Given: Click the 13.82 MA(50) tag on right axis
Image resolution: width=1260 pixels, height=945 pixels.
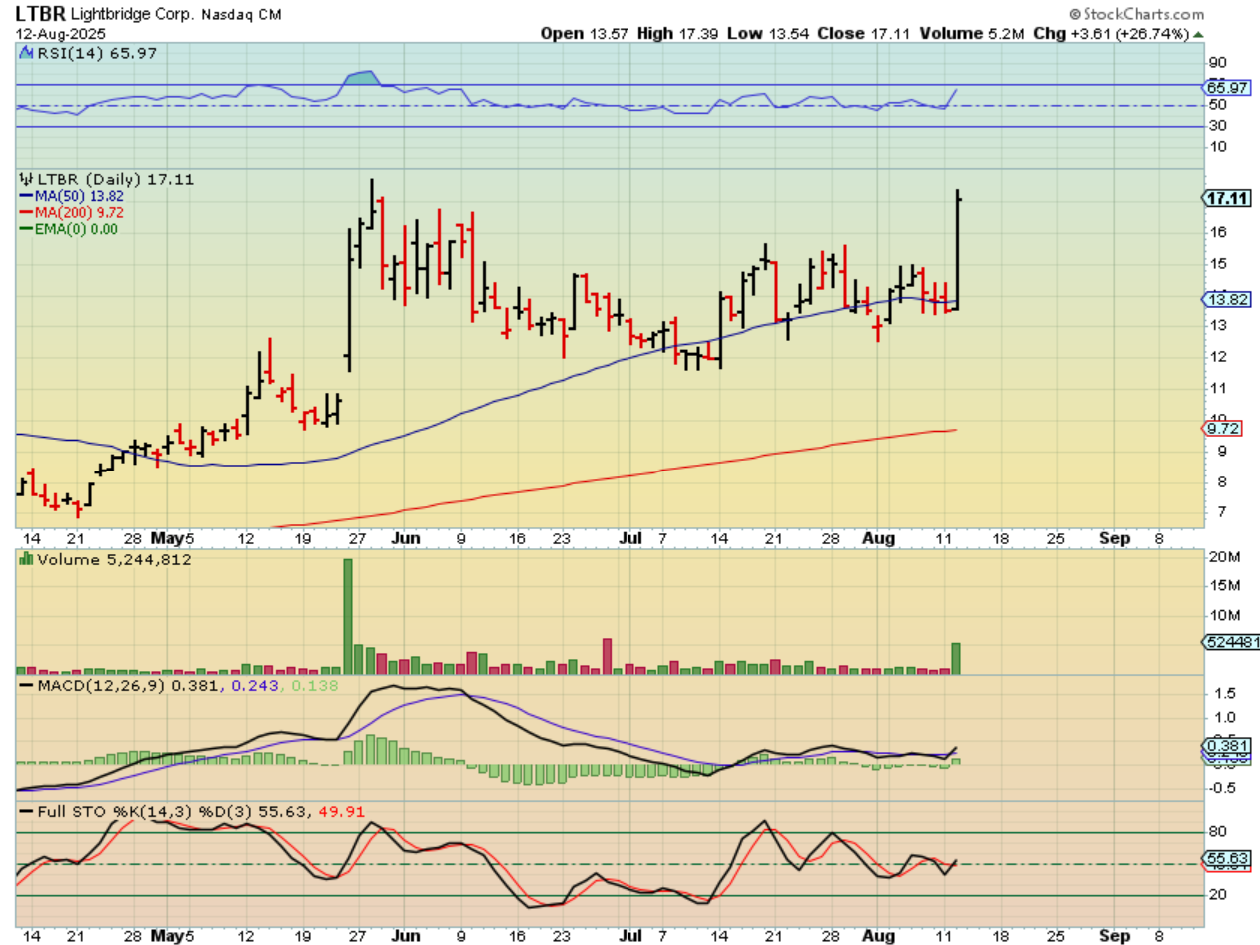Looking at the screenshot, I should tap(1228, 299).
